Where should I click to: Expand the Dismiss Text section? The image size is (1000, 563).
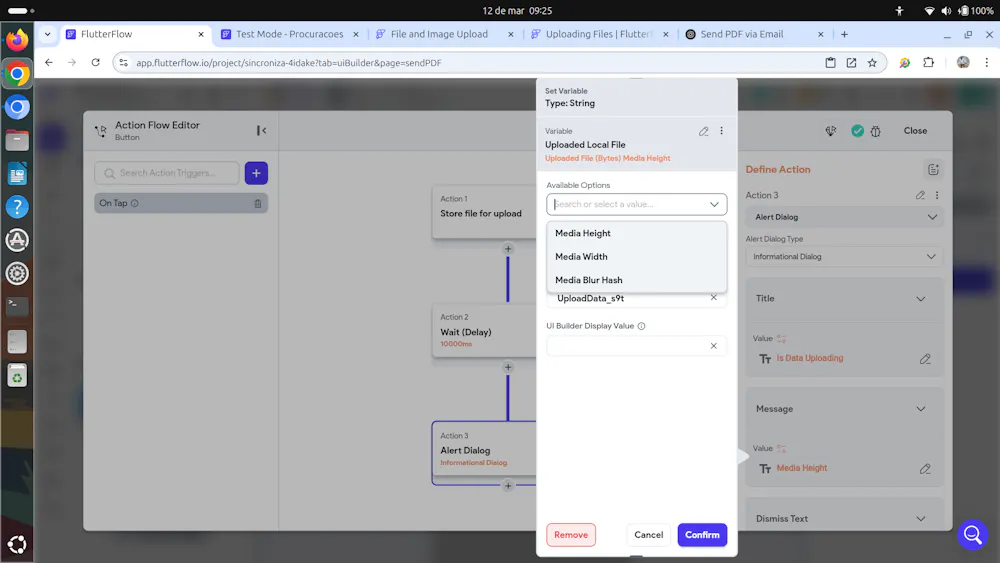click(x=920, y=518)
